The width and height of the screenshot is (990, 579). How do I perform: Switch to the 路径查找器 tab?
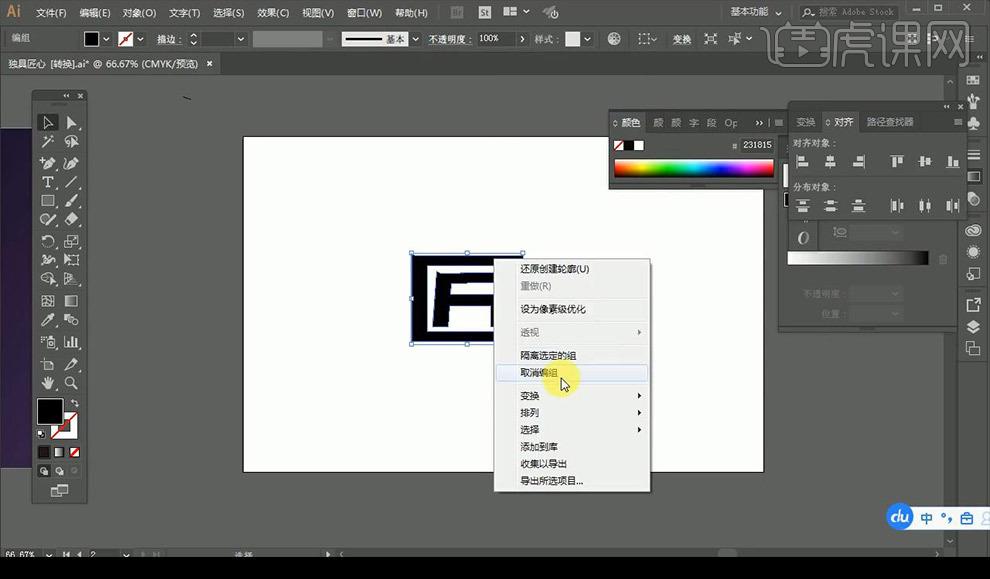click(x=890, y=122)
